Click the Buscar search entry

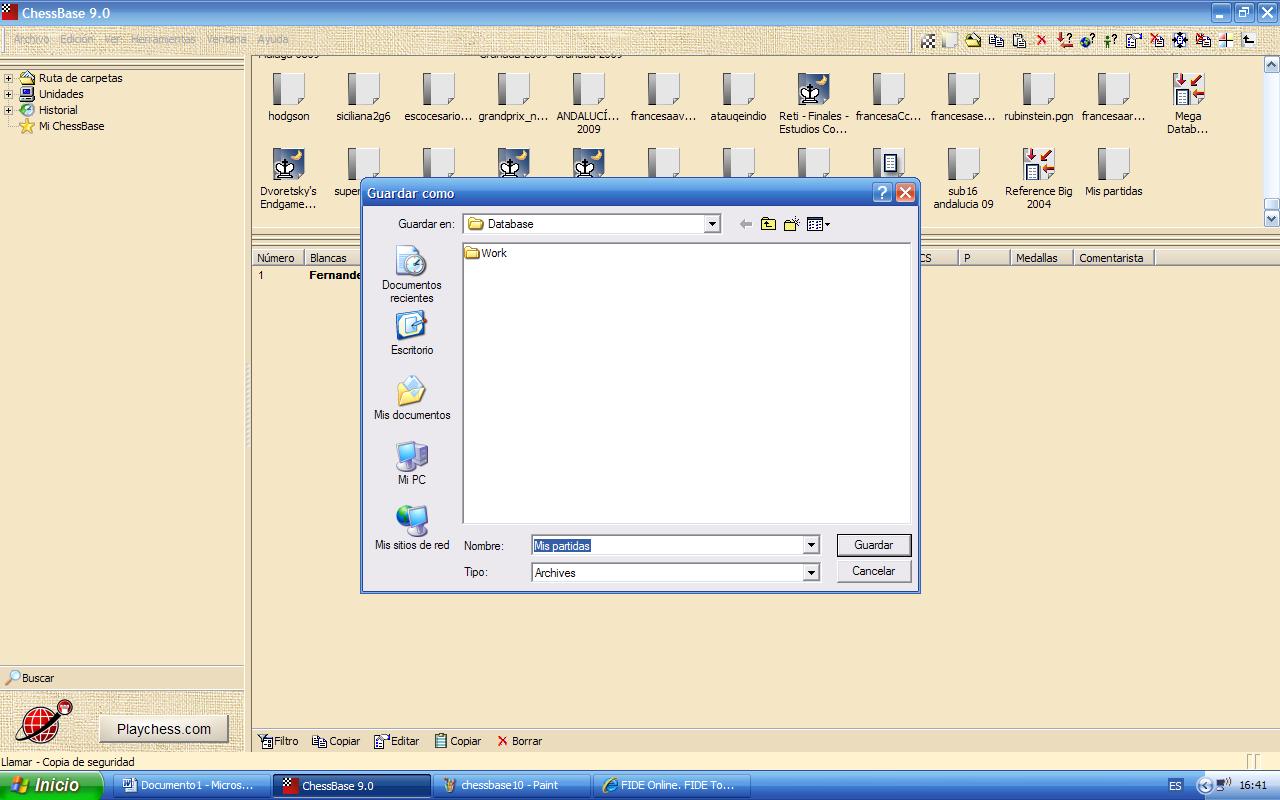pyautogui.click(x=30, y=678)
